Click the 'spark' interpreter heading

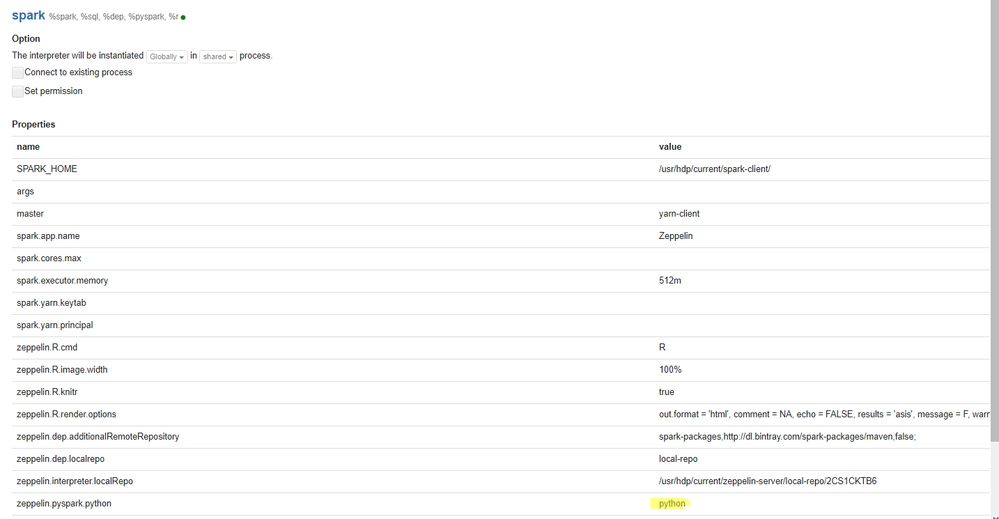click(29, 15)
